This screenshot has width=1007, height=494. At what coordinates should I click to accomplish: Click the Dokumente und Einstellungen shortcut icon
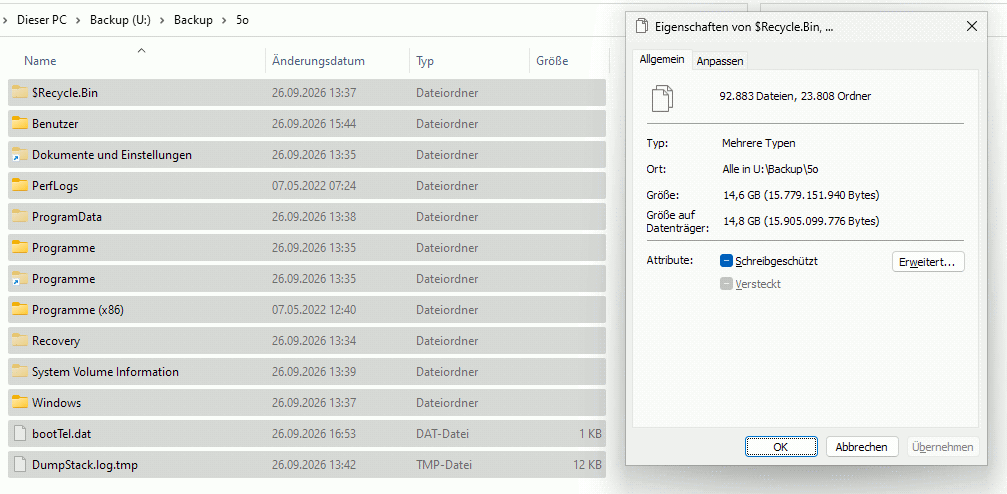coord(20,155)
